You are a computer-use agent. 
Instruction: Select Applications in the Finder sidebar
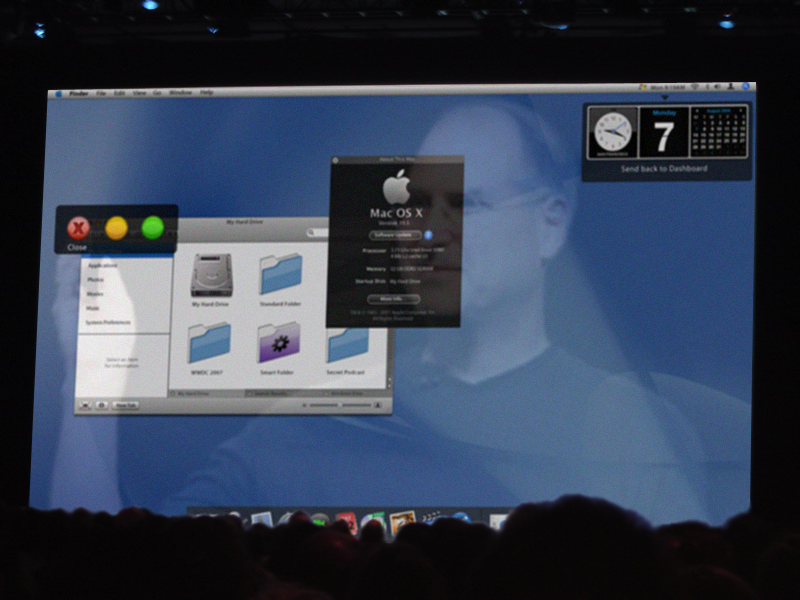(103, 265)
